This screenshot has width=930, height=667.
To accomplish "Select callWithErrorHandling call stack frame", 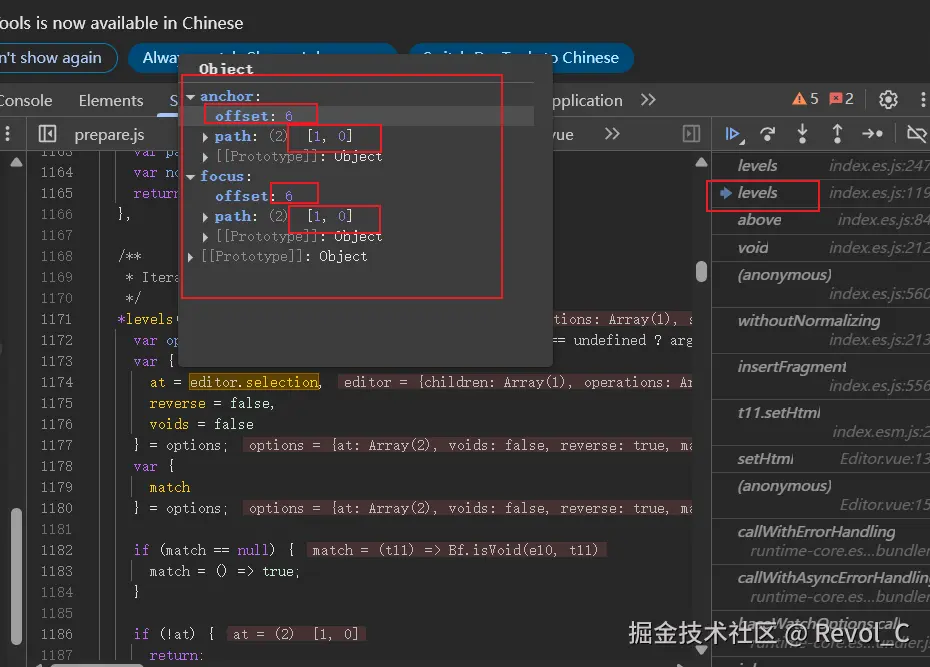I will [821, 541].
